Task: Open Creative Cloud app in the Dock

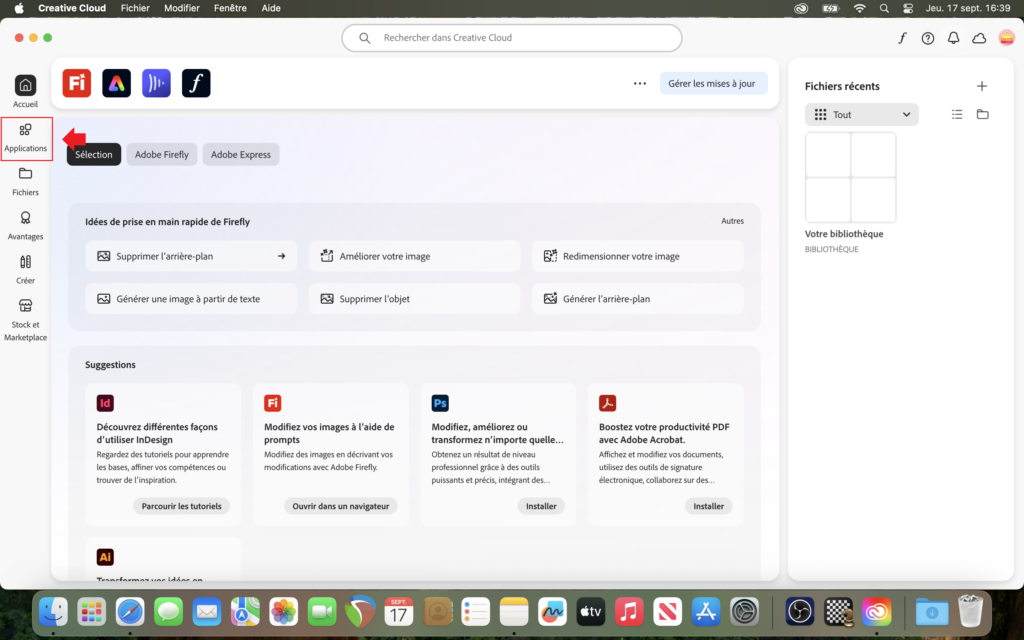Action: point(876,613)
